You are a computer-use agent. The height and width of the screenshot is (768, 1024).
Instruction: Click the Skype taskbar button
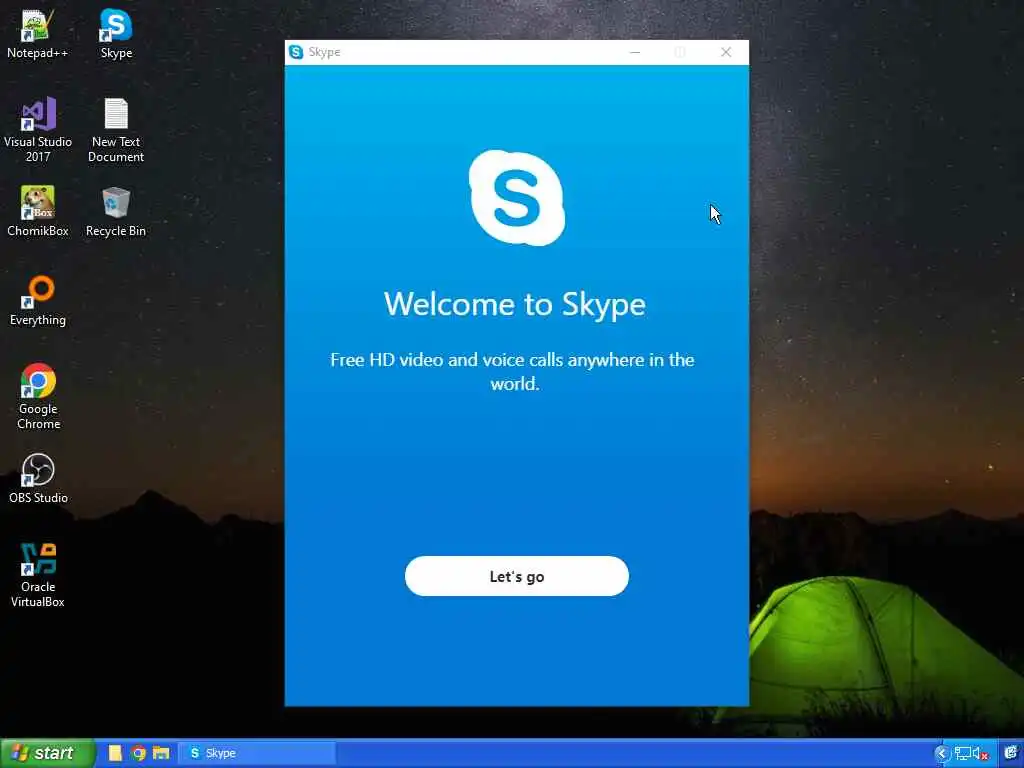click(257, 753)
